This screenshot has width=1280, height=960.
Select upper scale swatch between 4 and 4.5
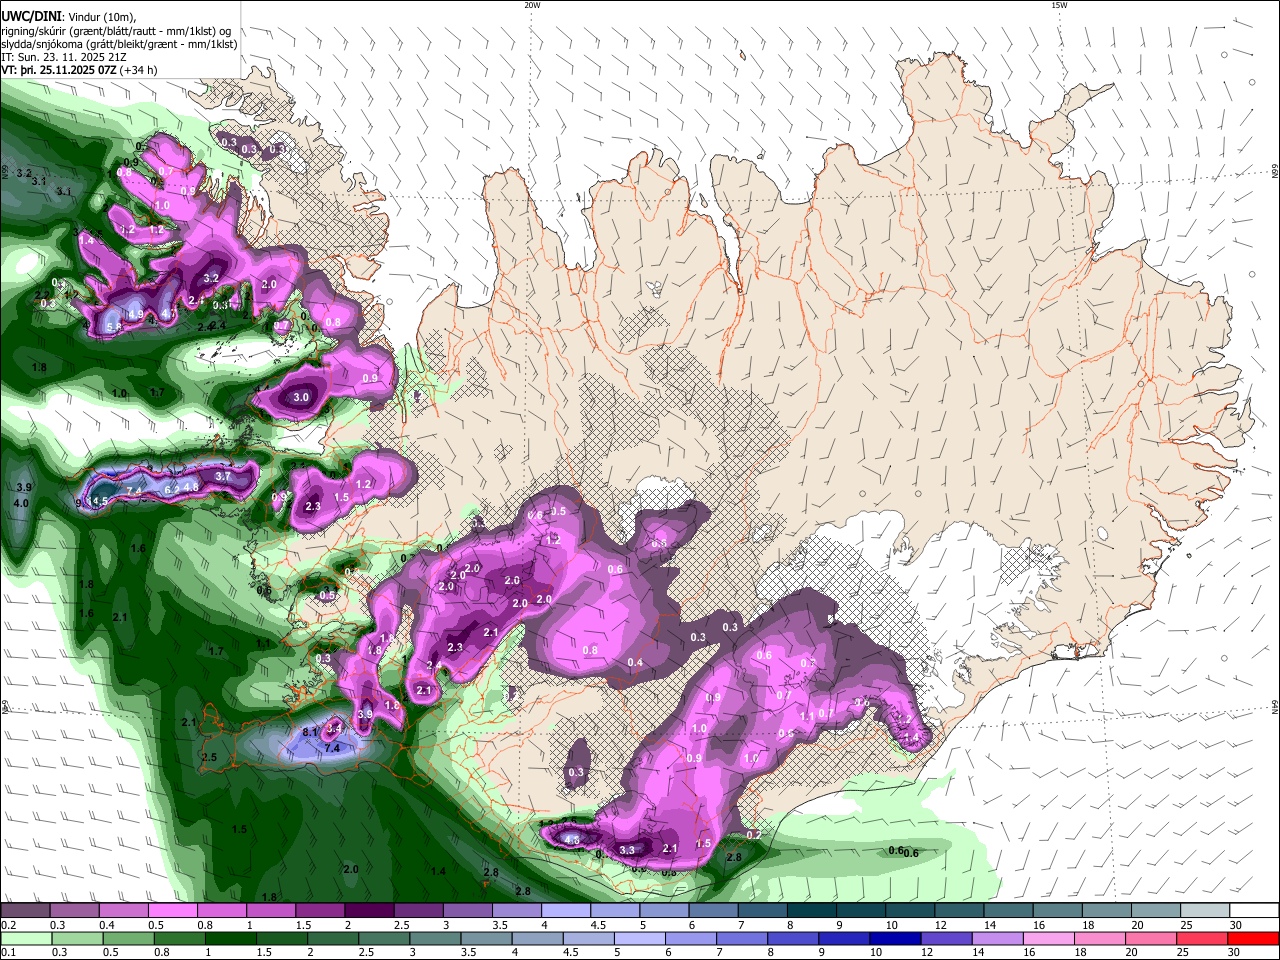point(566,910)
